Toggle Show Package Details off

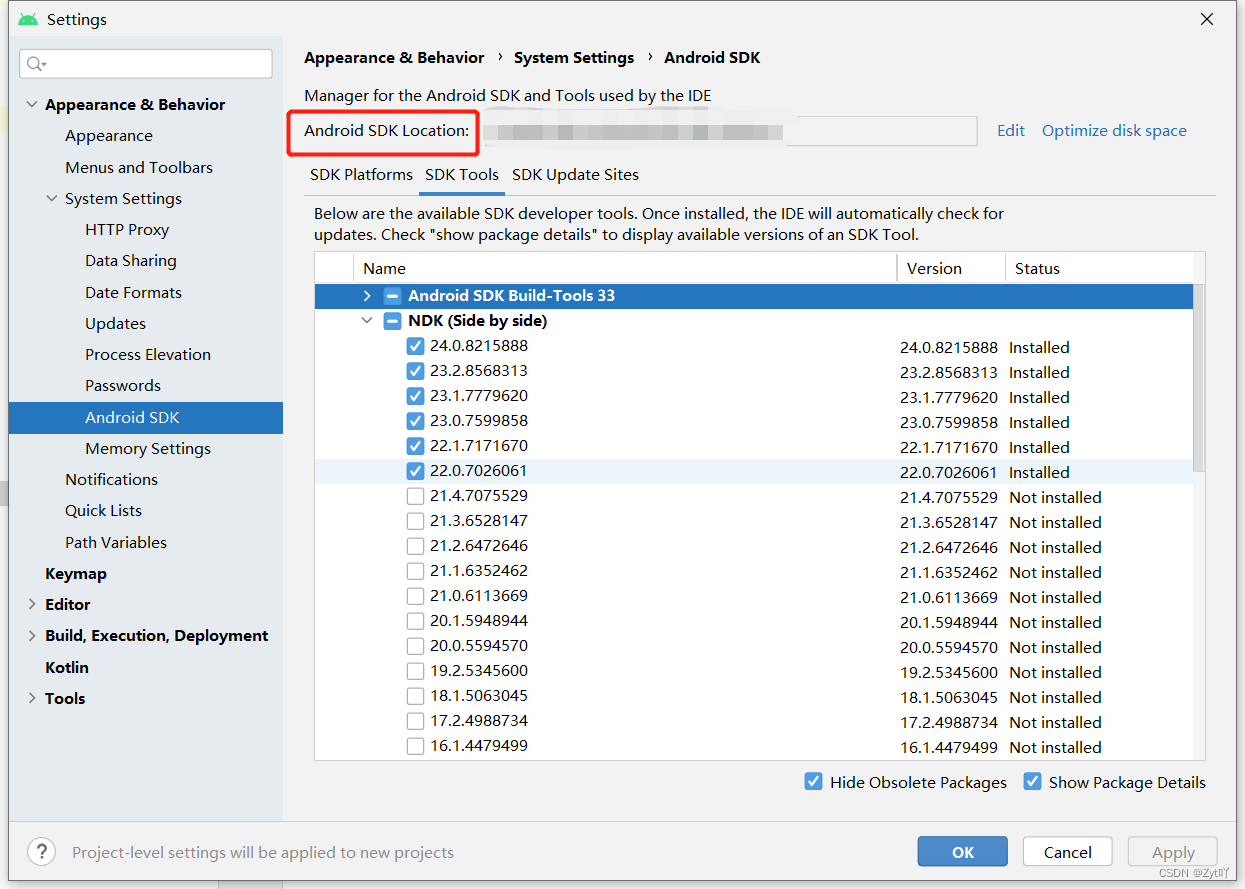click(1032, 781)
